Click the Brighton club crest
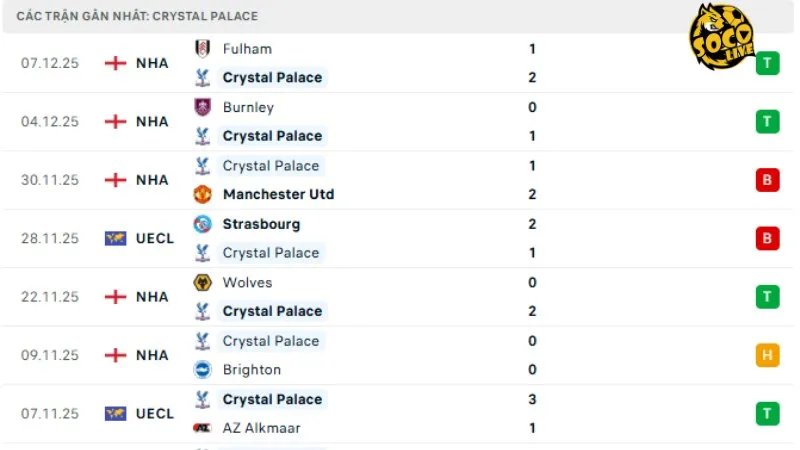This screenshot has height=450, width=800. 202,369
